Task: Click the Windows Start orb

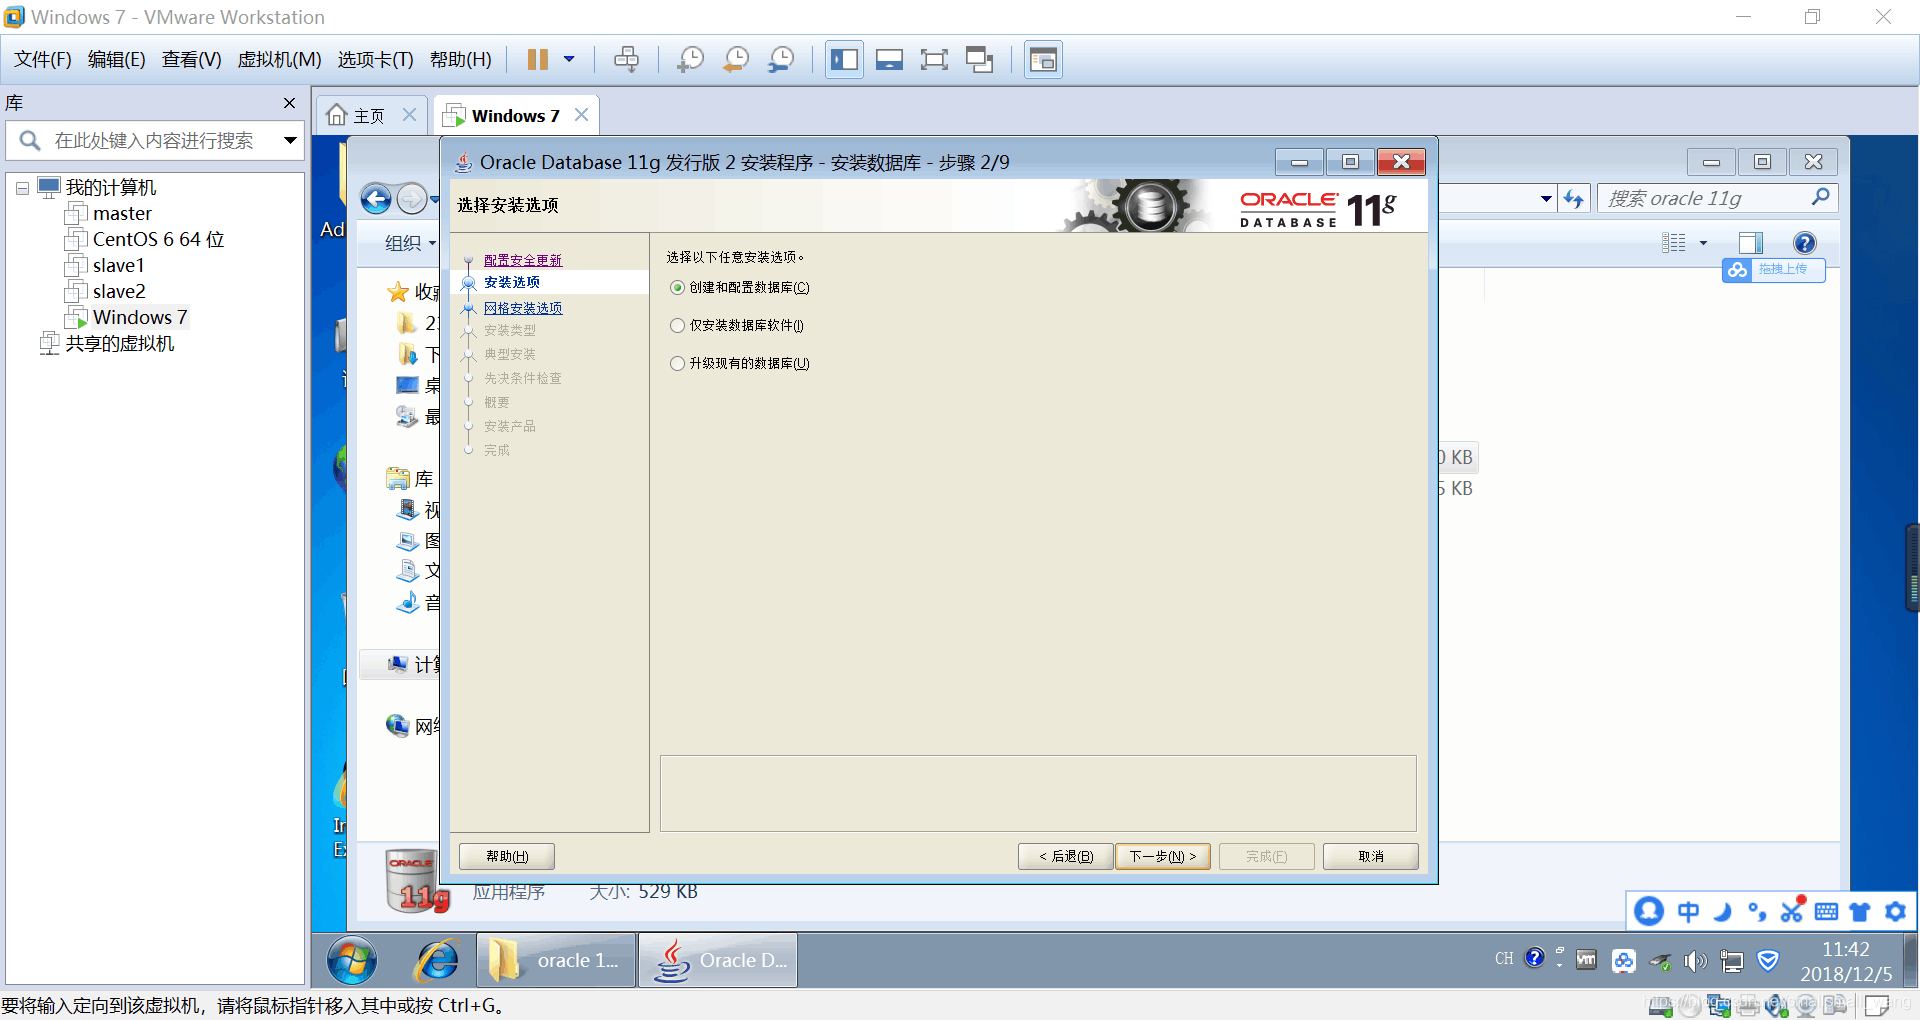Action: 352,961
